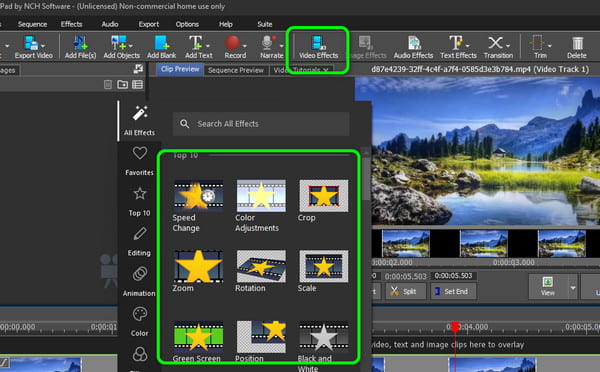Click the View button

coord(548,286)
